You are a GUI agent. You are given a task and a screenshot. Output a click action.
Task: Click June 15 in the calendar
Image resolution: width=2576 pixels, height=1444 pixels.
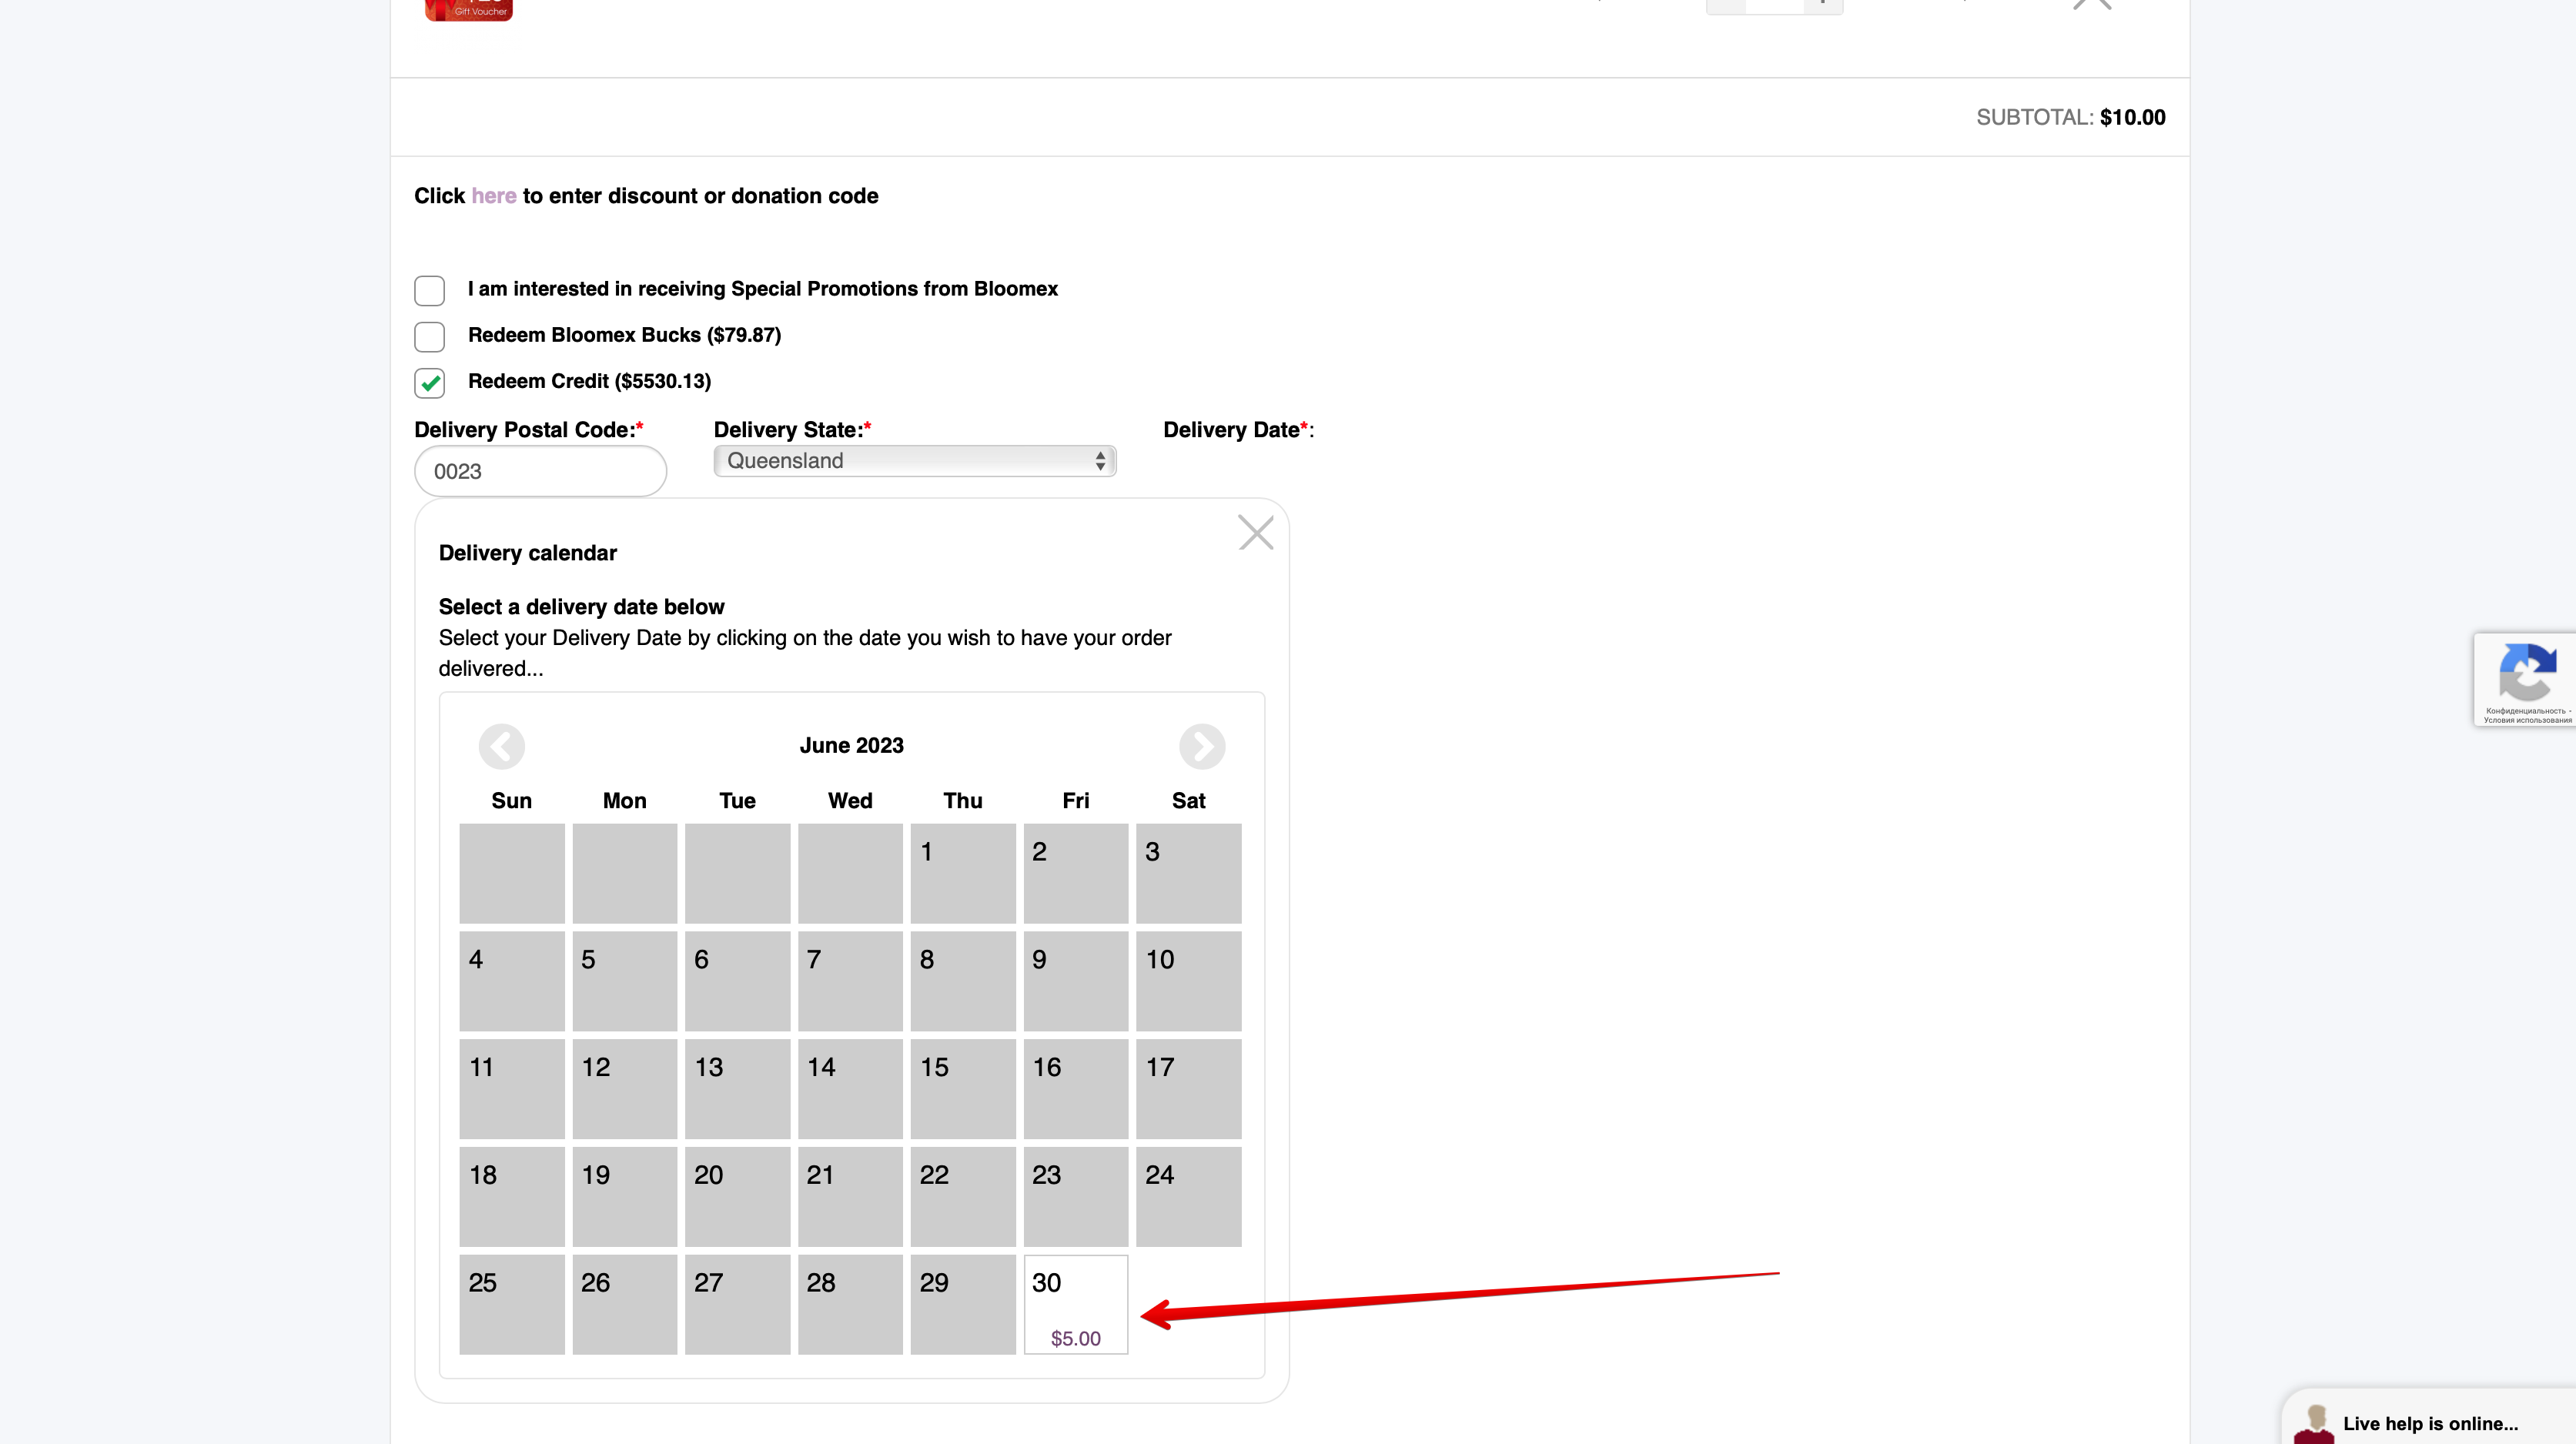962,1088
